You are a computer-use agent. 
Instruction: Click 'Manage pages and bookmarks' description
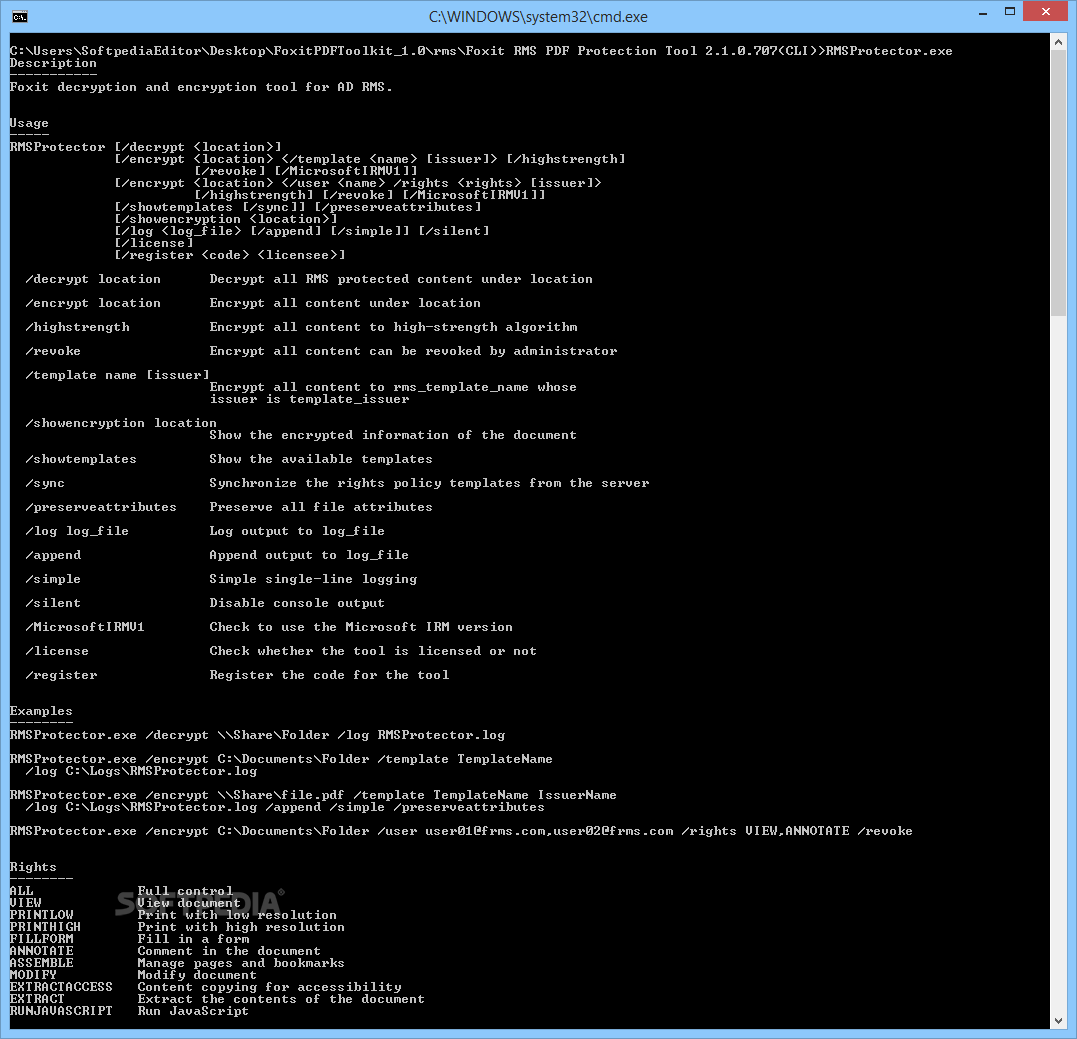[x=241, y=963]
